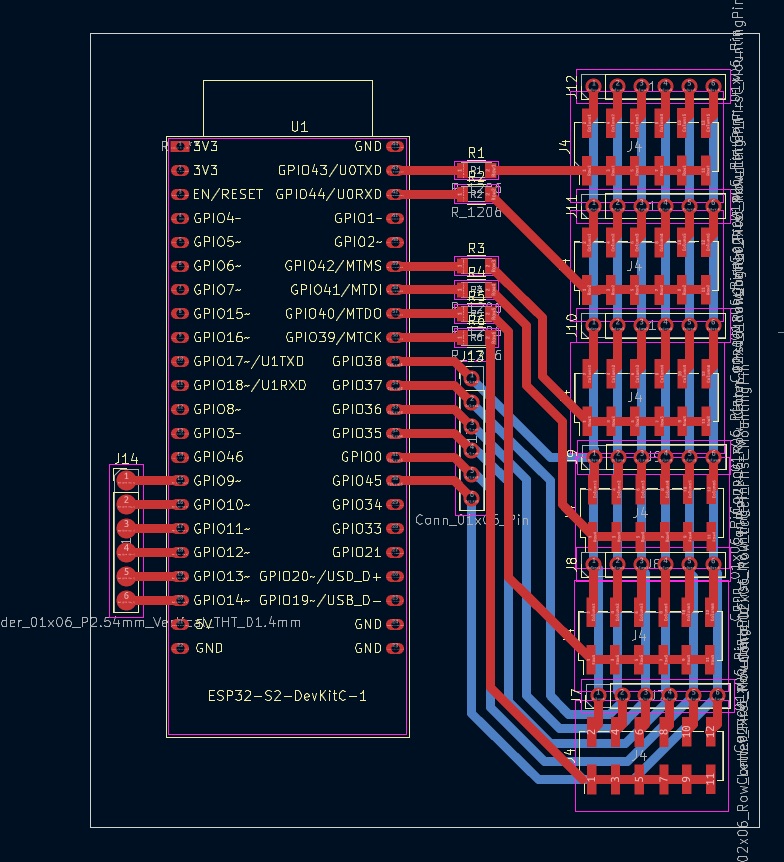Select the GPIO45 pin label
Image resolution: width=784 pixels, height=862 pixels.
(357, 481)
